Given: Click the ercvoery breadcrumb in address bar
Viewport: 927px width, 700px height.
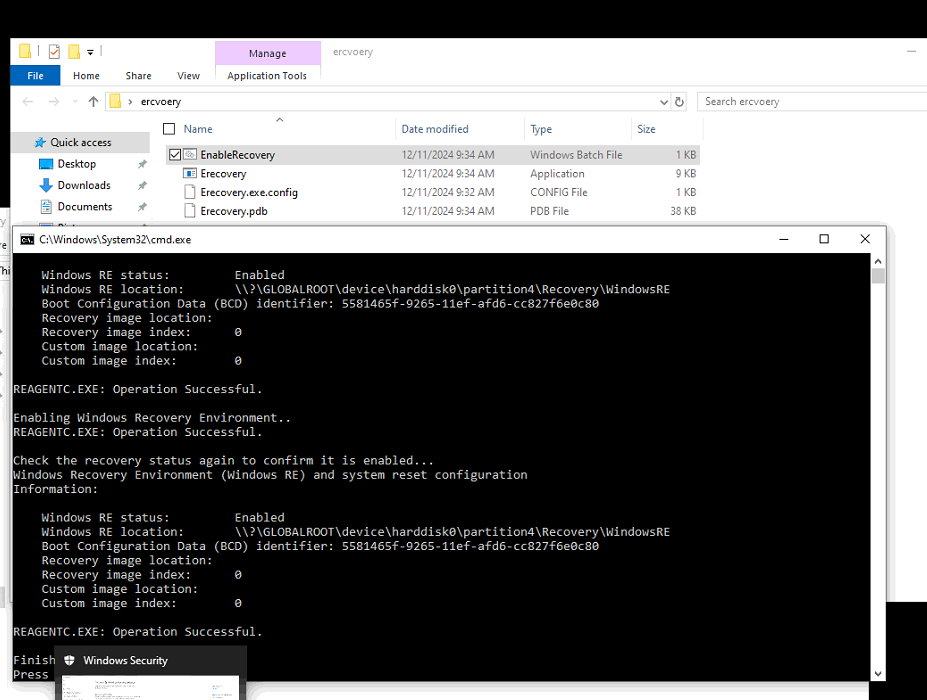Looking at the screenshot, I should [161, 102].
